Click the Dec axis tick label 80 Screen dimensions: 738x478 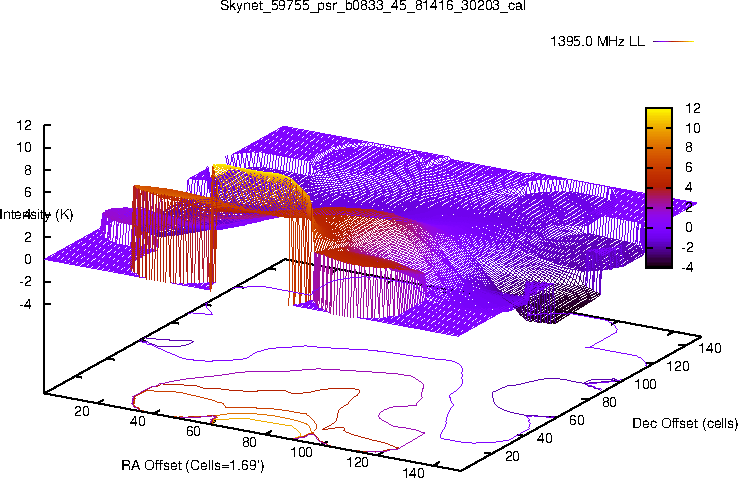point(610,402)
